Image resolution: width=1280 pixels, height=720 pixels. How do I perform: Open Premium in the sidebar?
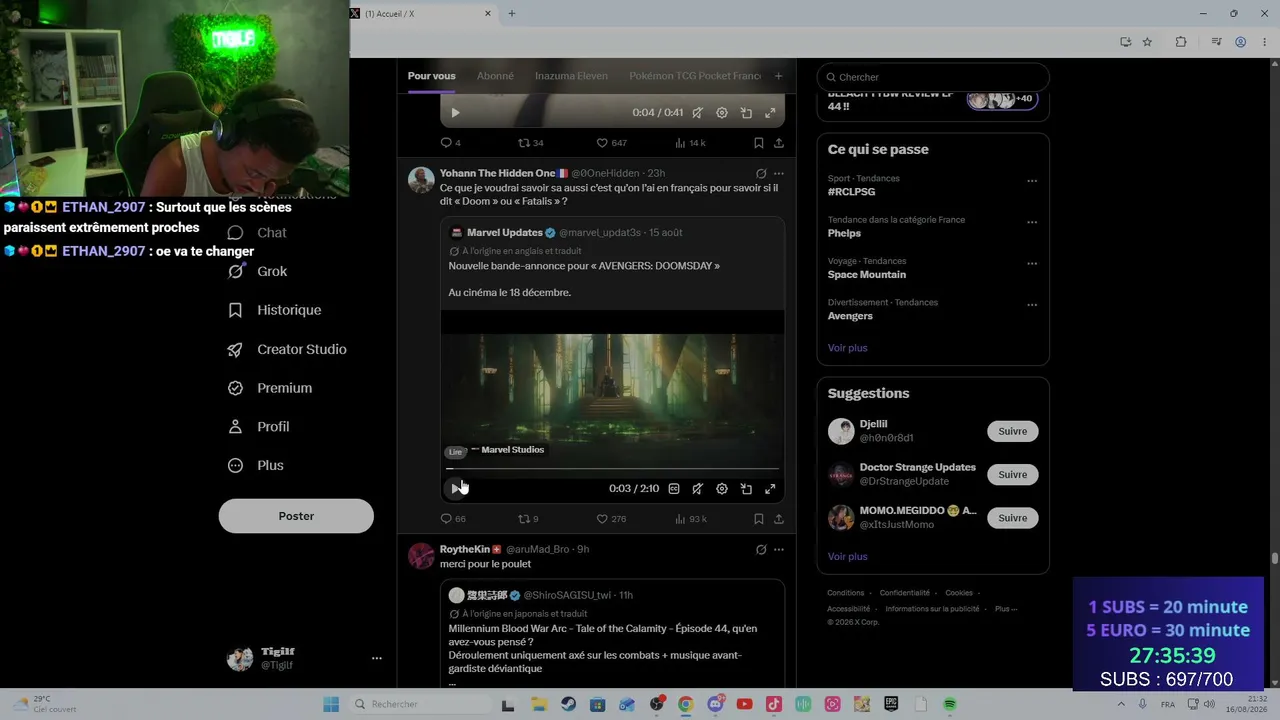tap(270, 388)
